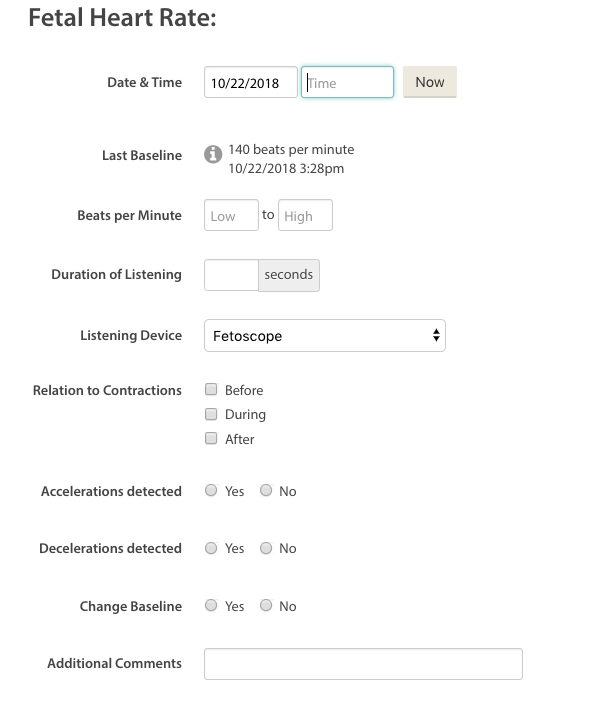Screen dimensions: 608x712
Task: Click the Fetoscope dropdown arrows
Action: click(x=436, y=335)
